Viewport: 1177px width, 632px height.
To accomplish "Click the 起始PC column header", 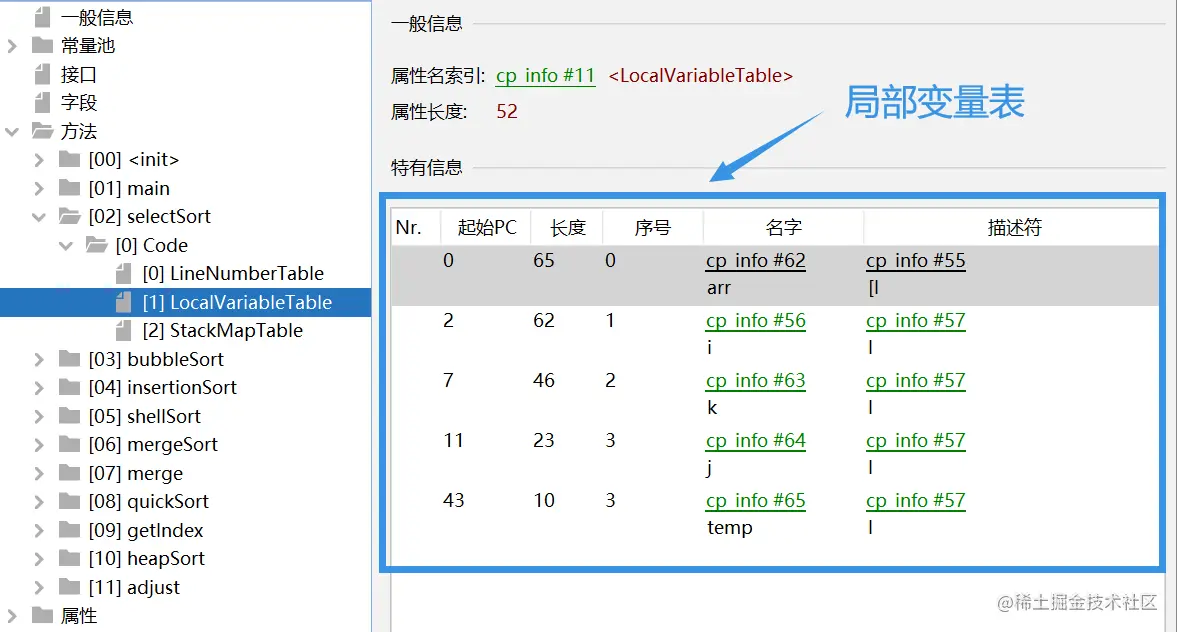I will coord(486,227).
